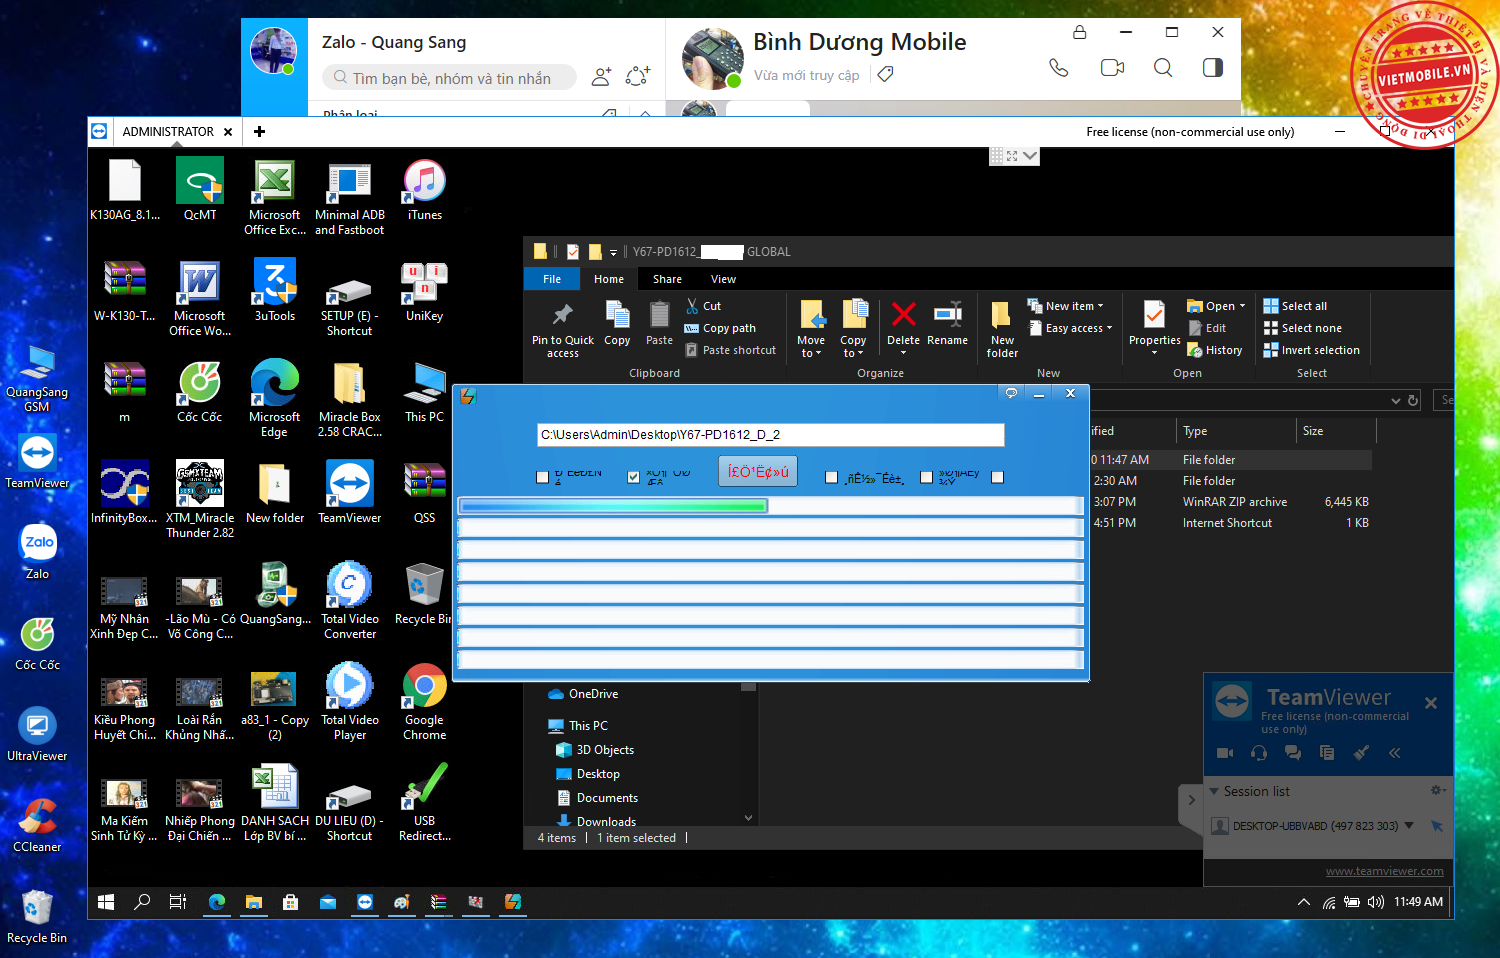Screen dimensions: 1500x958
Task: Open the file box icon in TeamViewer panel
Action: [x=1327, y=753]
